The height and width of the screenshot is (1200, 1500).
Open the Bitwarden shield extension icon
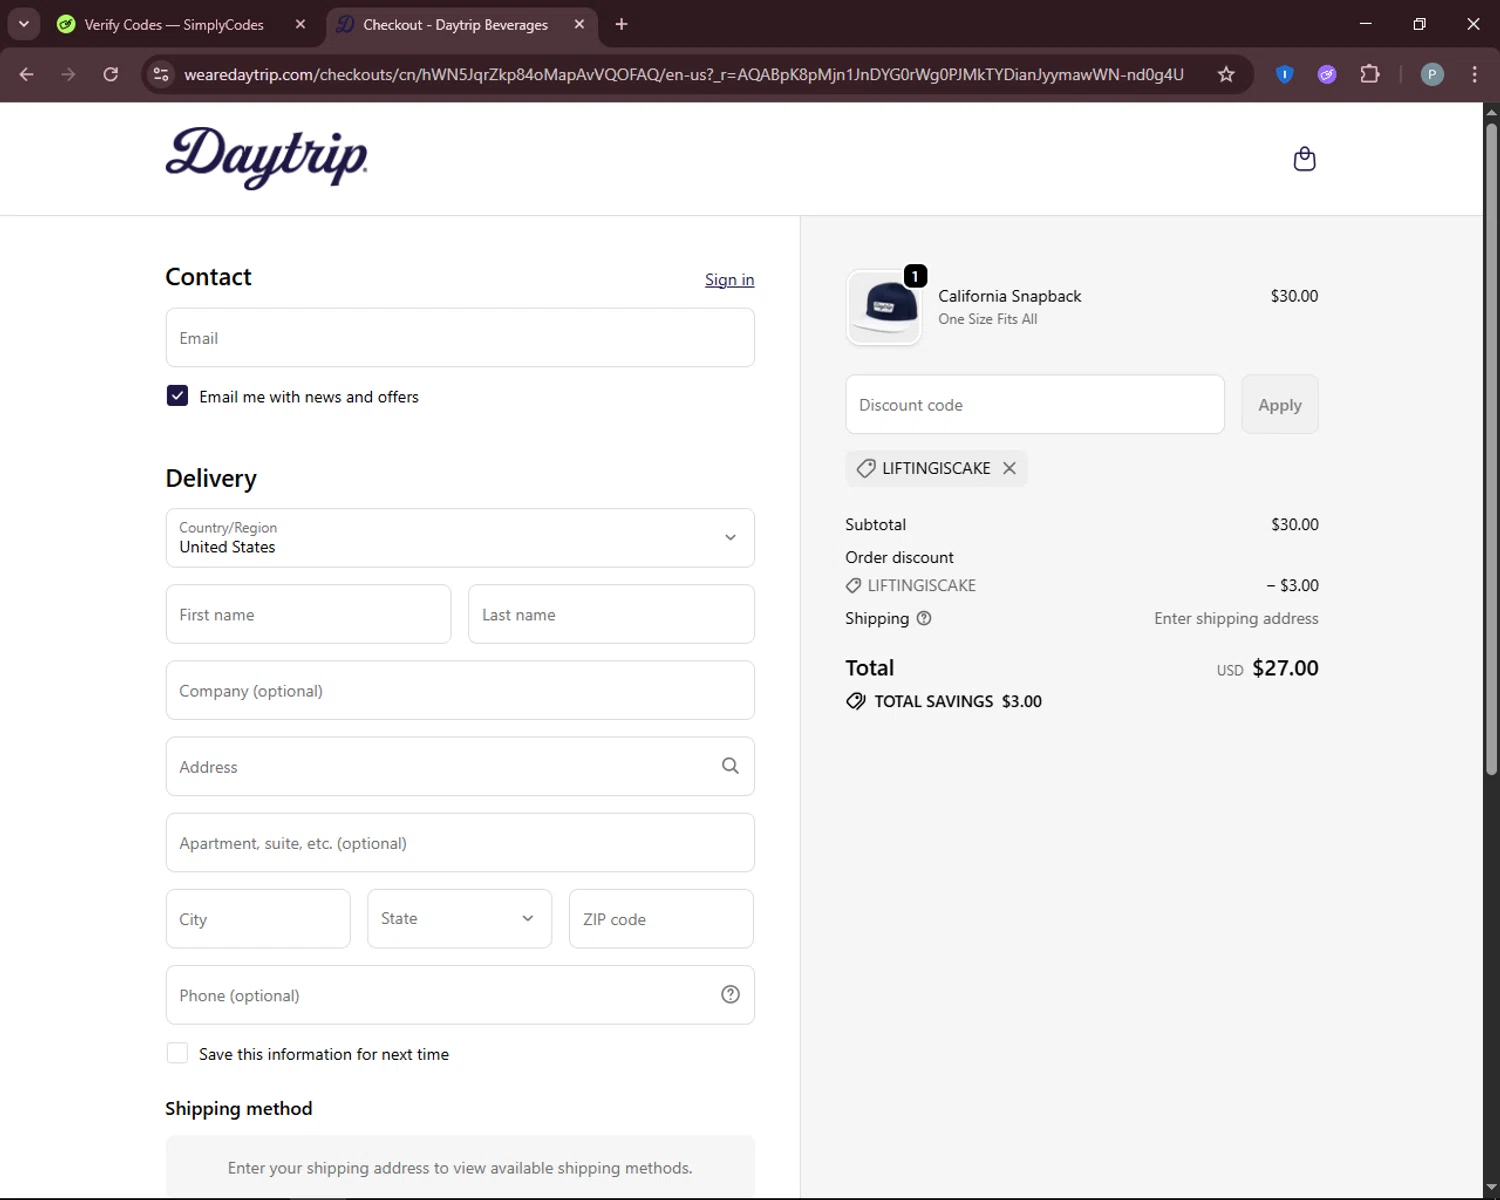click(1285, 74)
